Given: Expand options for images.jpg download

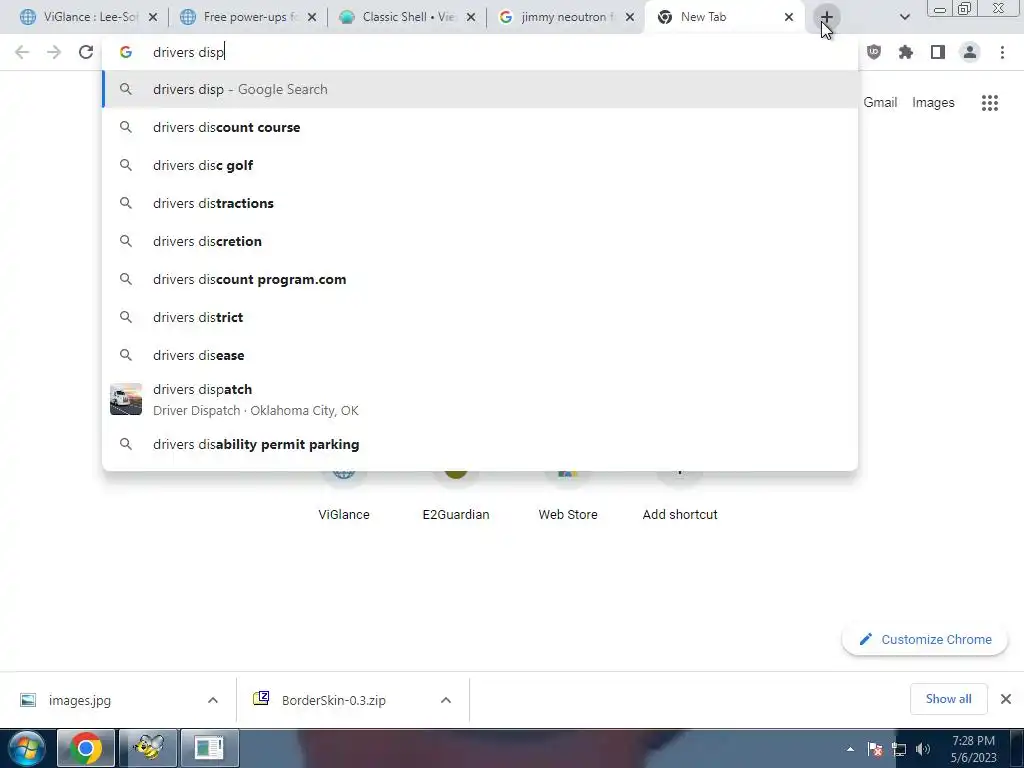Looking at the screenshot, I should (x=213, y=700).
